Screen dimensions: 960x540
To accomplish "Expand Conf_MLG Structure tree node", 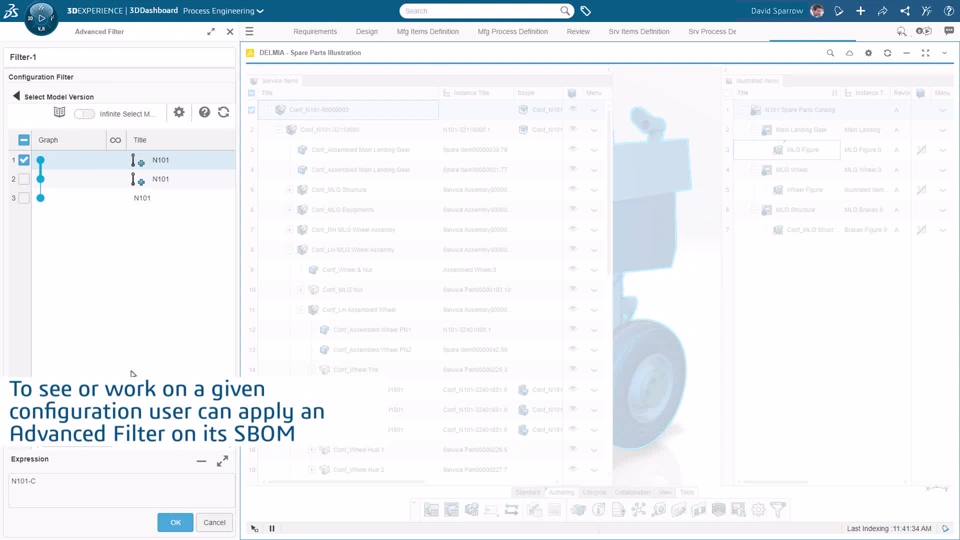I will pos(290,190).
